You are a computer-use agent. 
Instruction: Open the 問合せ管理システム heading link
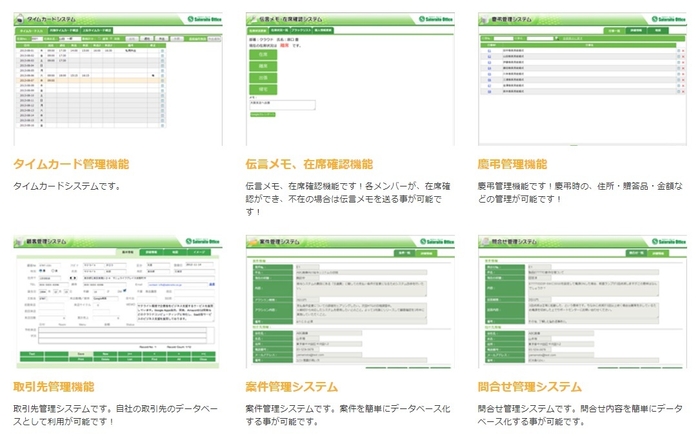[x=529, y=386]
